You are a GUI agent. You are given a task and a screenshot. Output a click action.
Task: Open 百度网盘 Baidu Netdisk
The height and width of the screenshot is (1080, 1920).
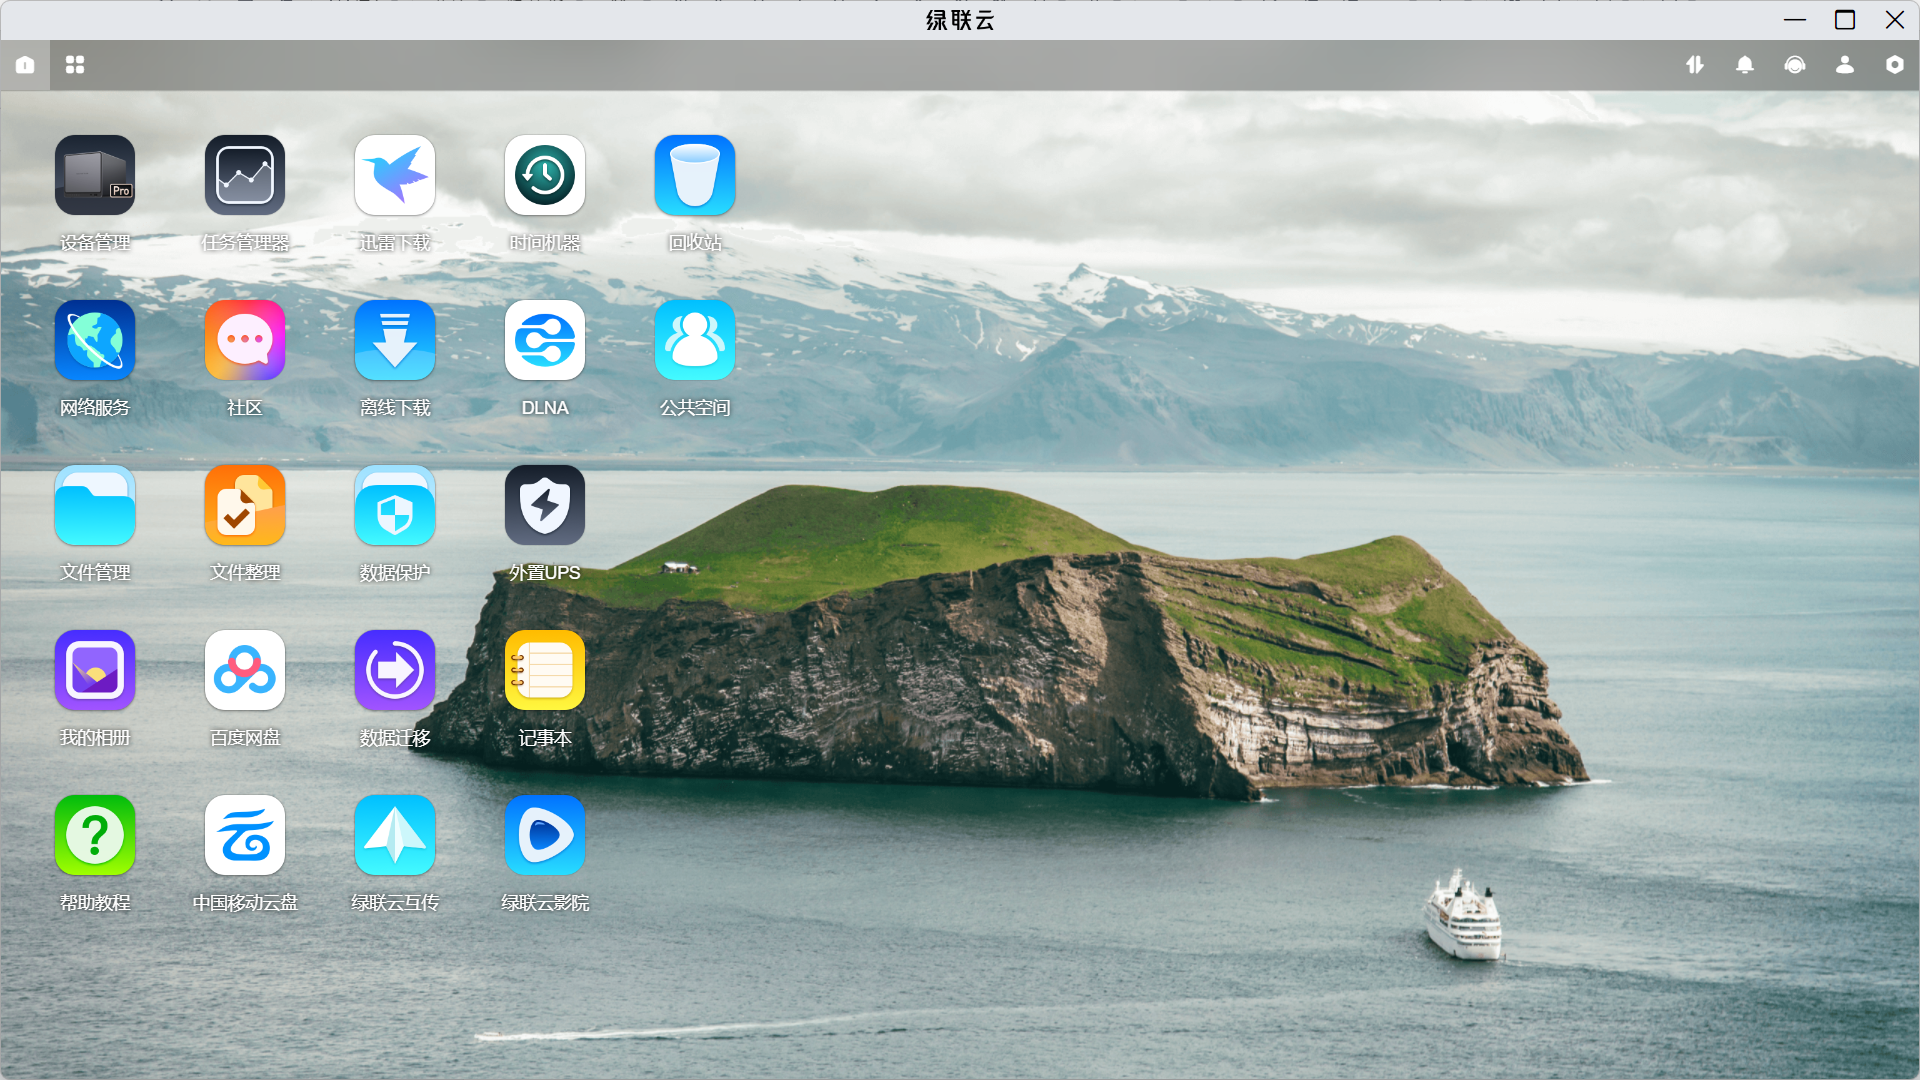tap(245, 671)
